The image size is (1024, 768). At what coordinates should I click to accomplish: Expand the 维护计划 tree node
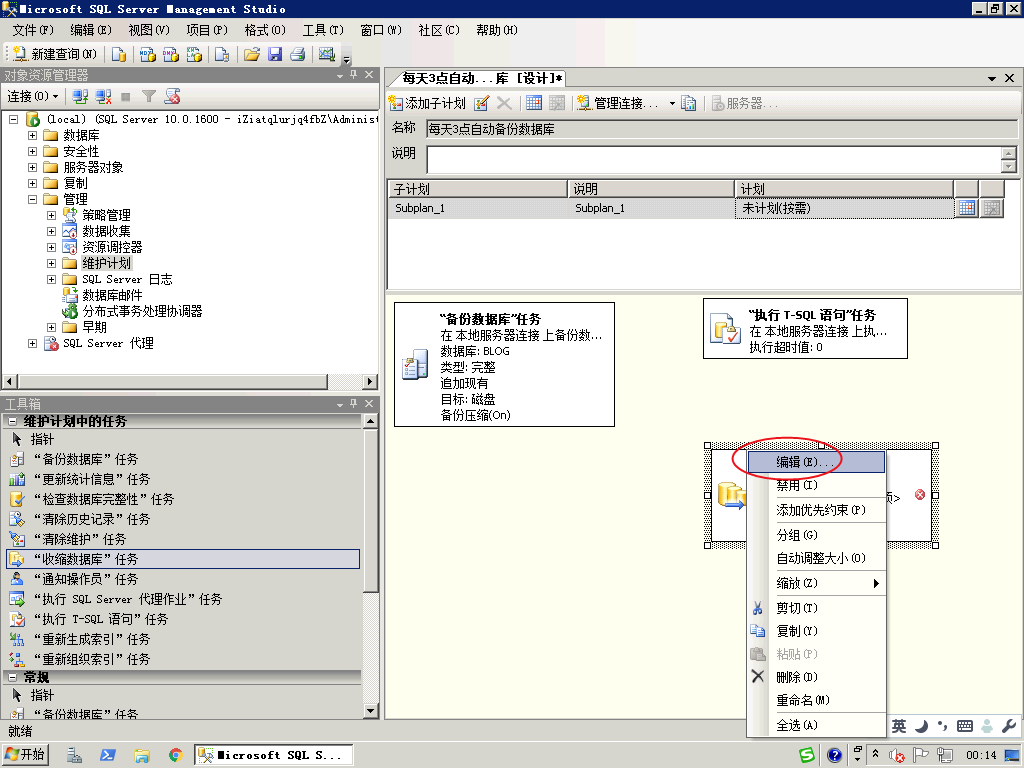(52, 263)
